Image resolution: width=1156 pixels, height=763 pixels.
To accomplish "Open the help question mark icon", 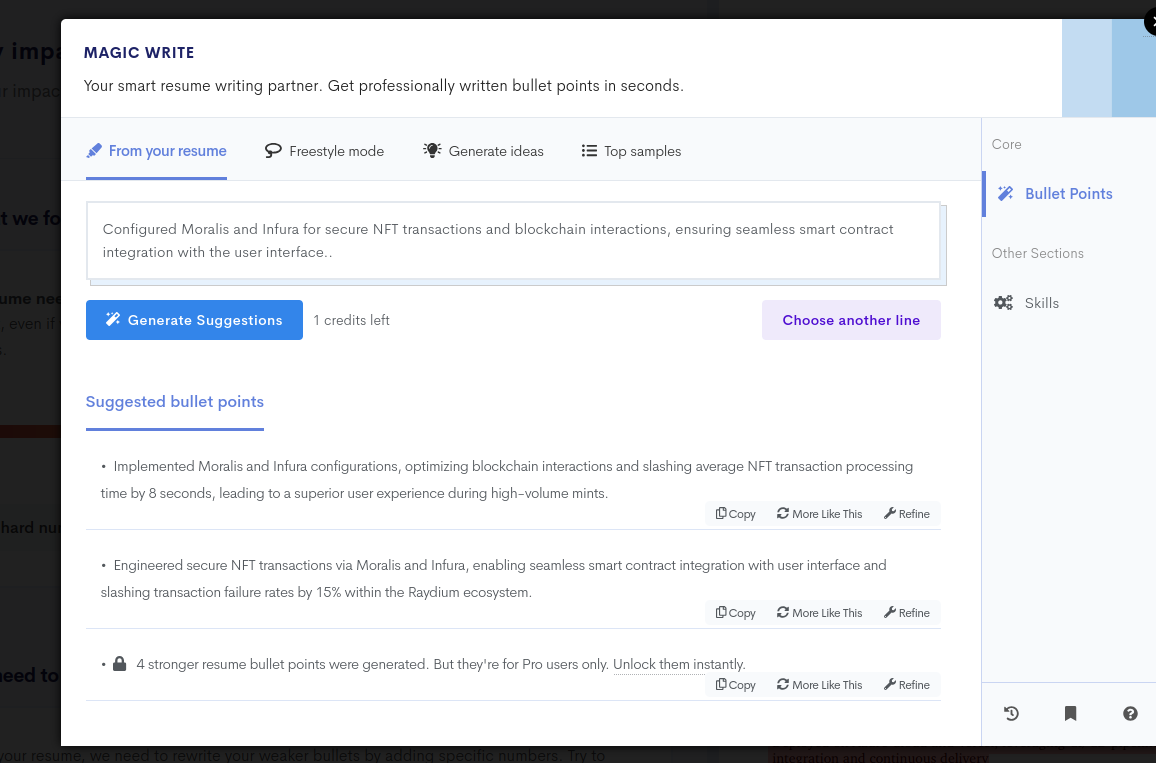I will click(1130, 713).
